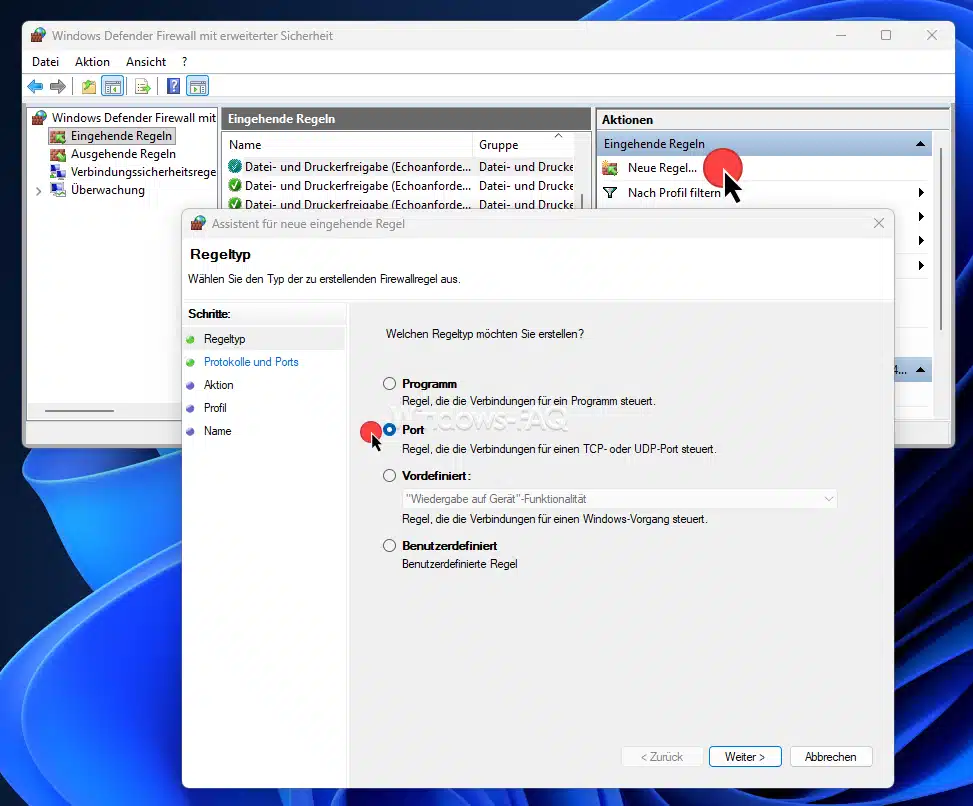Viewport: 973px width, 806px height.
Task: Click the < Zurück button
Action: (x=661, y=757)
